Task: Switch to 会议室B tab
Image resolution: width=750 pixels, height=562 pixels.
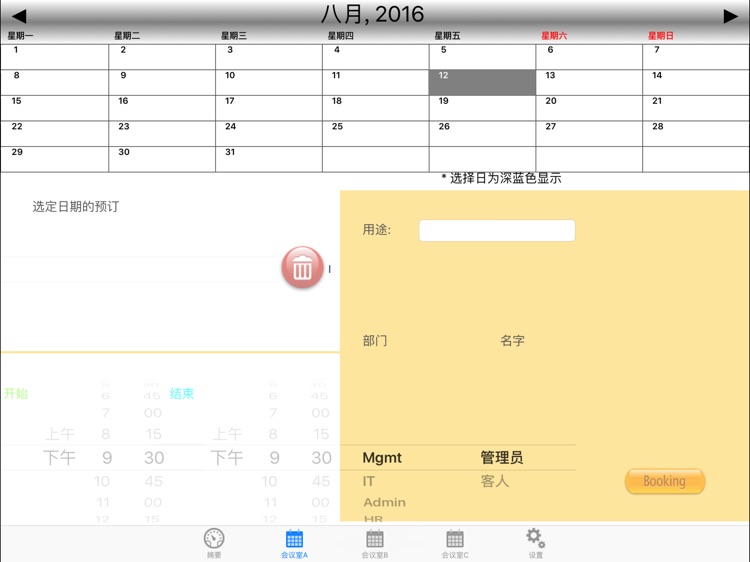Action: pyautogui.click(x=375, y=543)
